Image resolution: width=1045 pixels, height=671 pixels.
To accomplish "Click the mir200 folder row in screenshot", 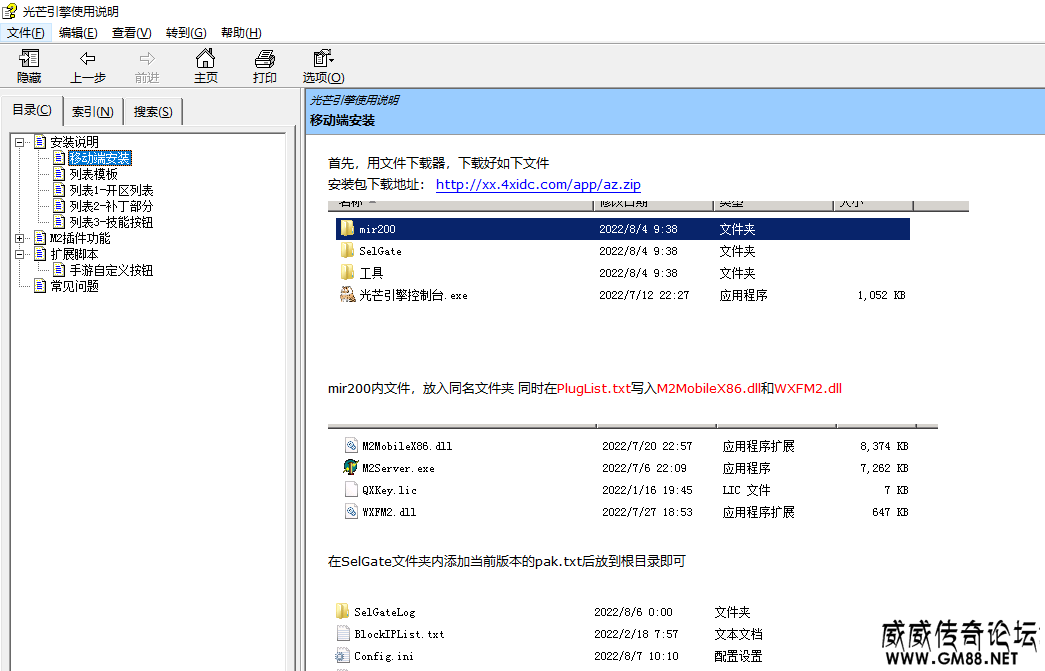I will click(x=623, y=229).
